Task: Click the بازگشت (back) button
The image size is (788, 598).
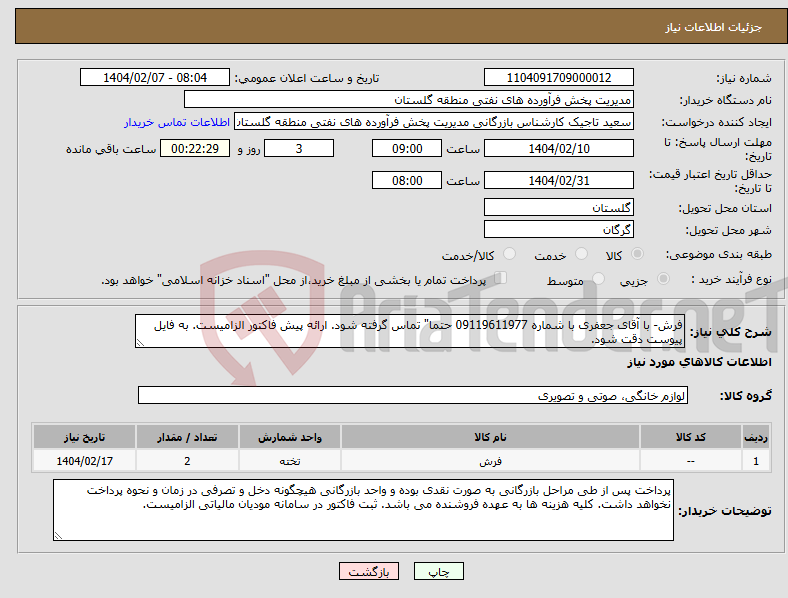Action: coord(369,571)
